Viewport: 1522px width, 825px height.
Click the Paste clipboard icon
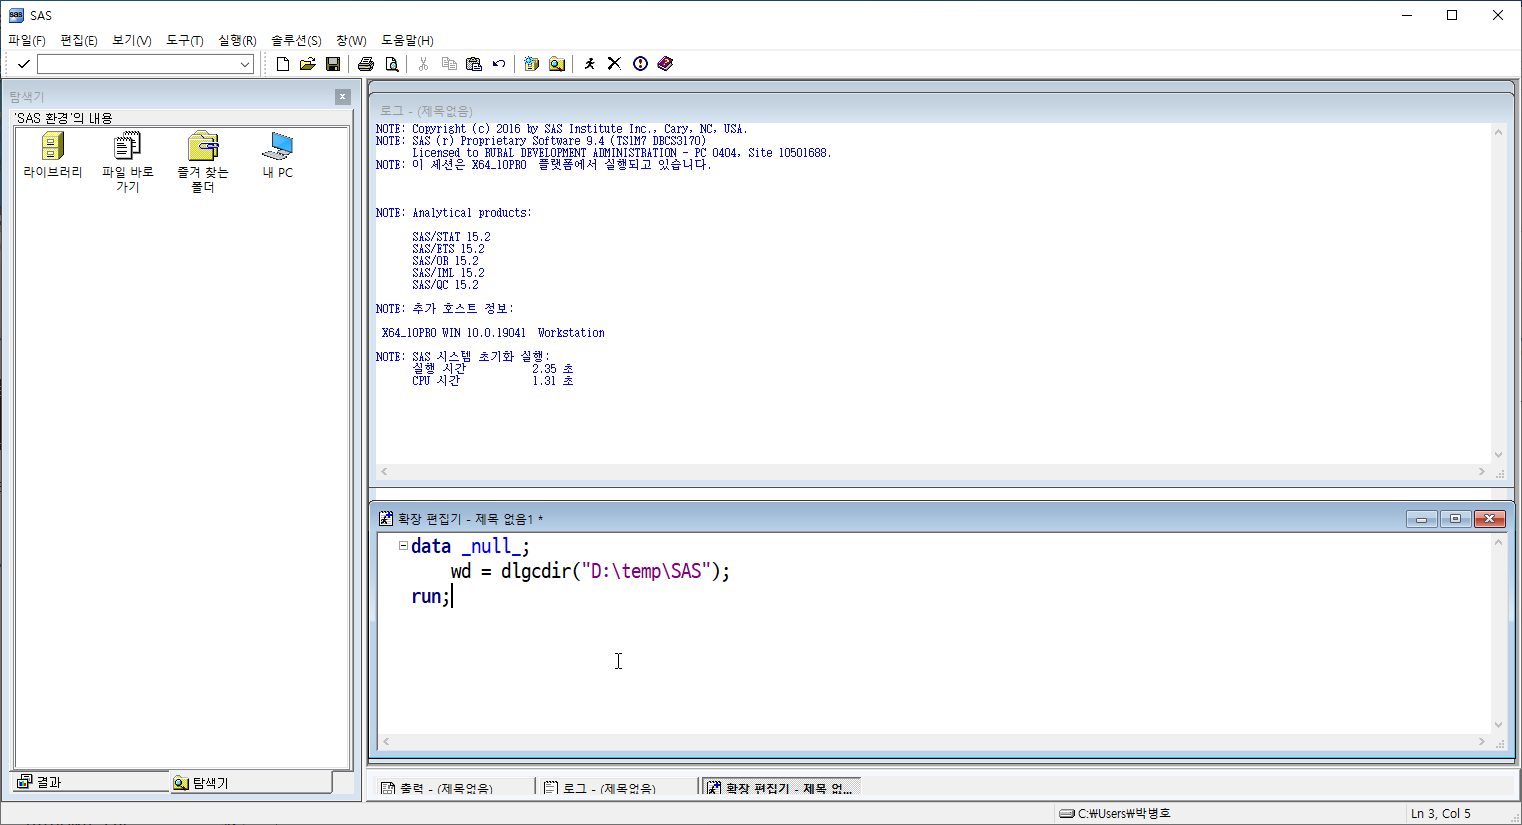pos(474,64)
